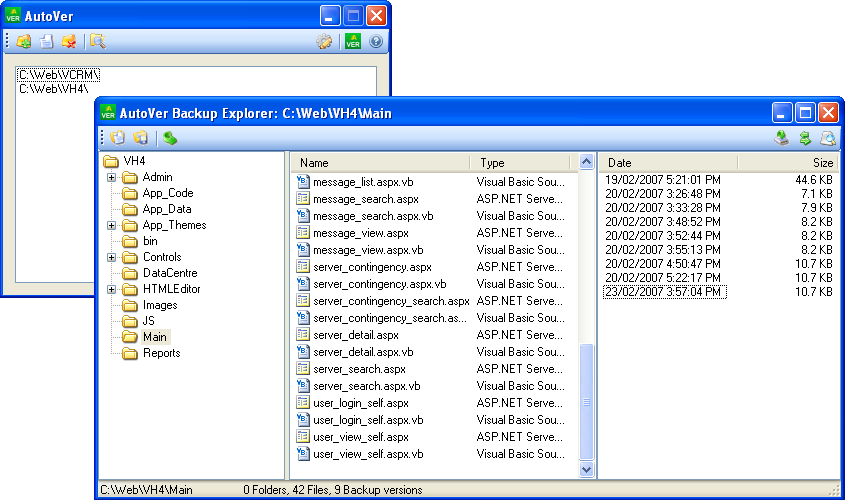Screen dimensions: 846x500
Task: Click the green VER about icon in AutoVer toolbar
Action: [x=353, y=42]
